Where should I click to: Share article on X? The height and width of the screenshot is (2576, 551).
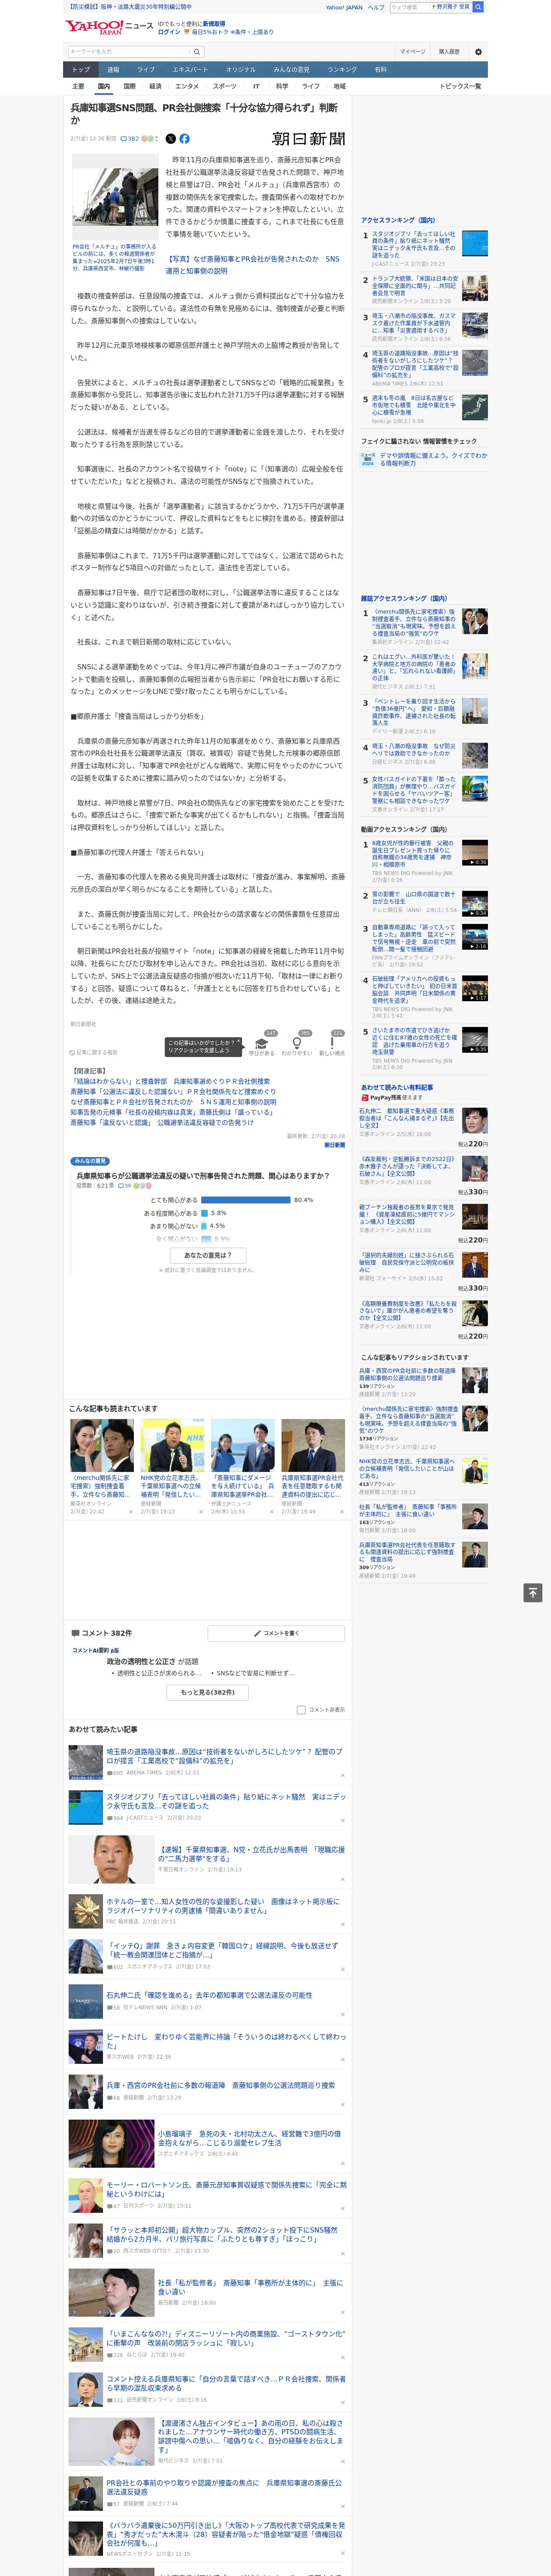(170, 139)
